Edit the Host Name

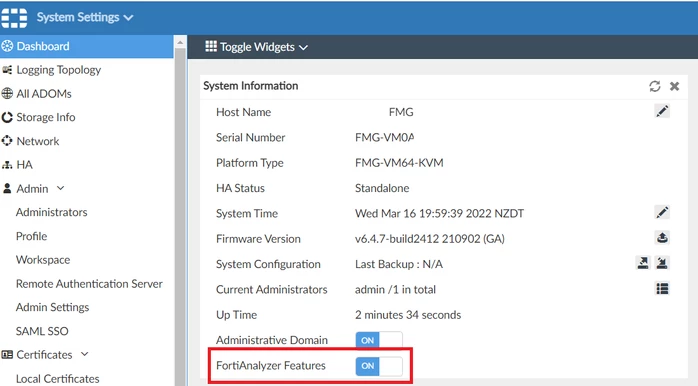(662, 111)
